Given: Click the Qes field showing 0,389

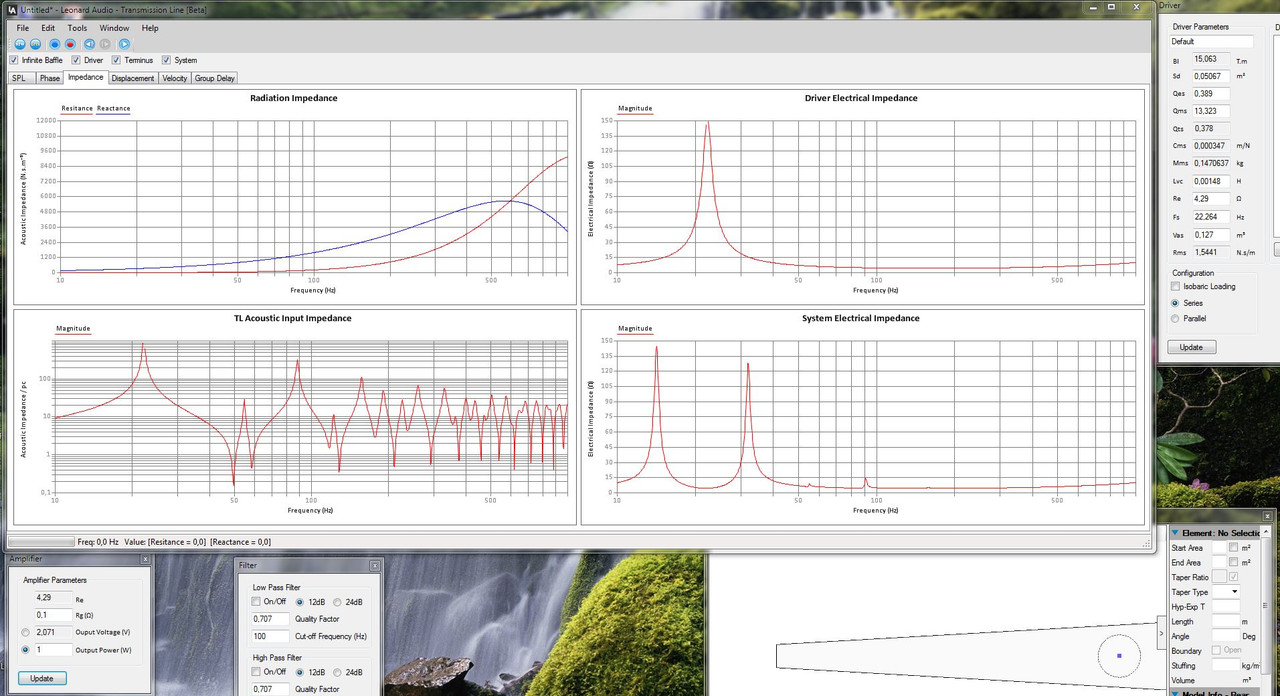Looking at the screenshot, I should pos(1211,94).
